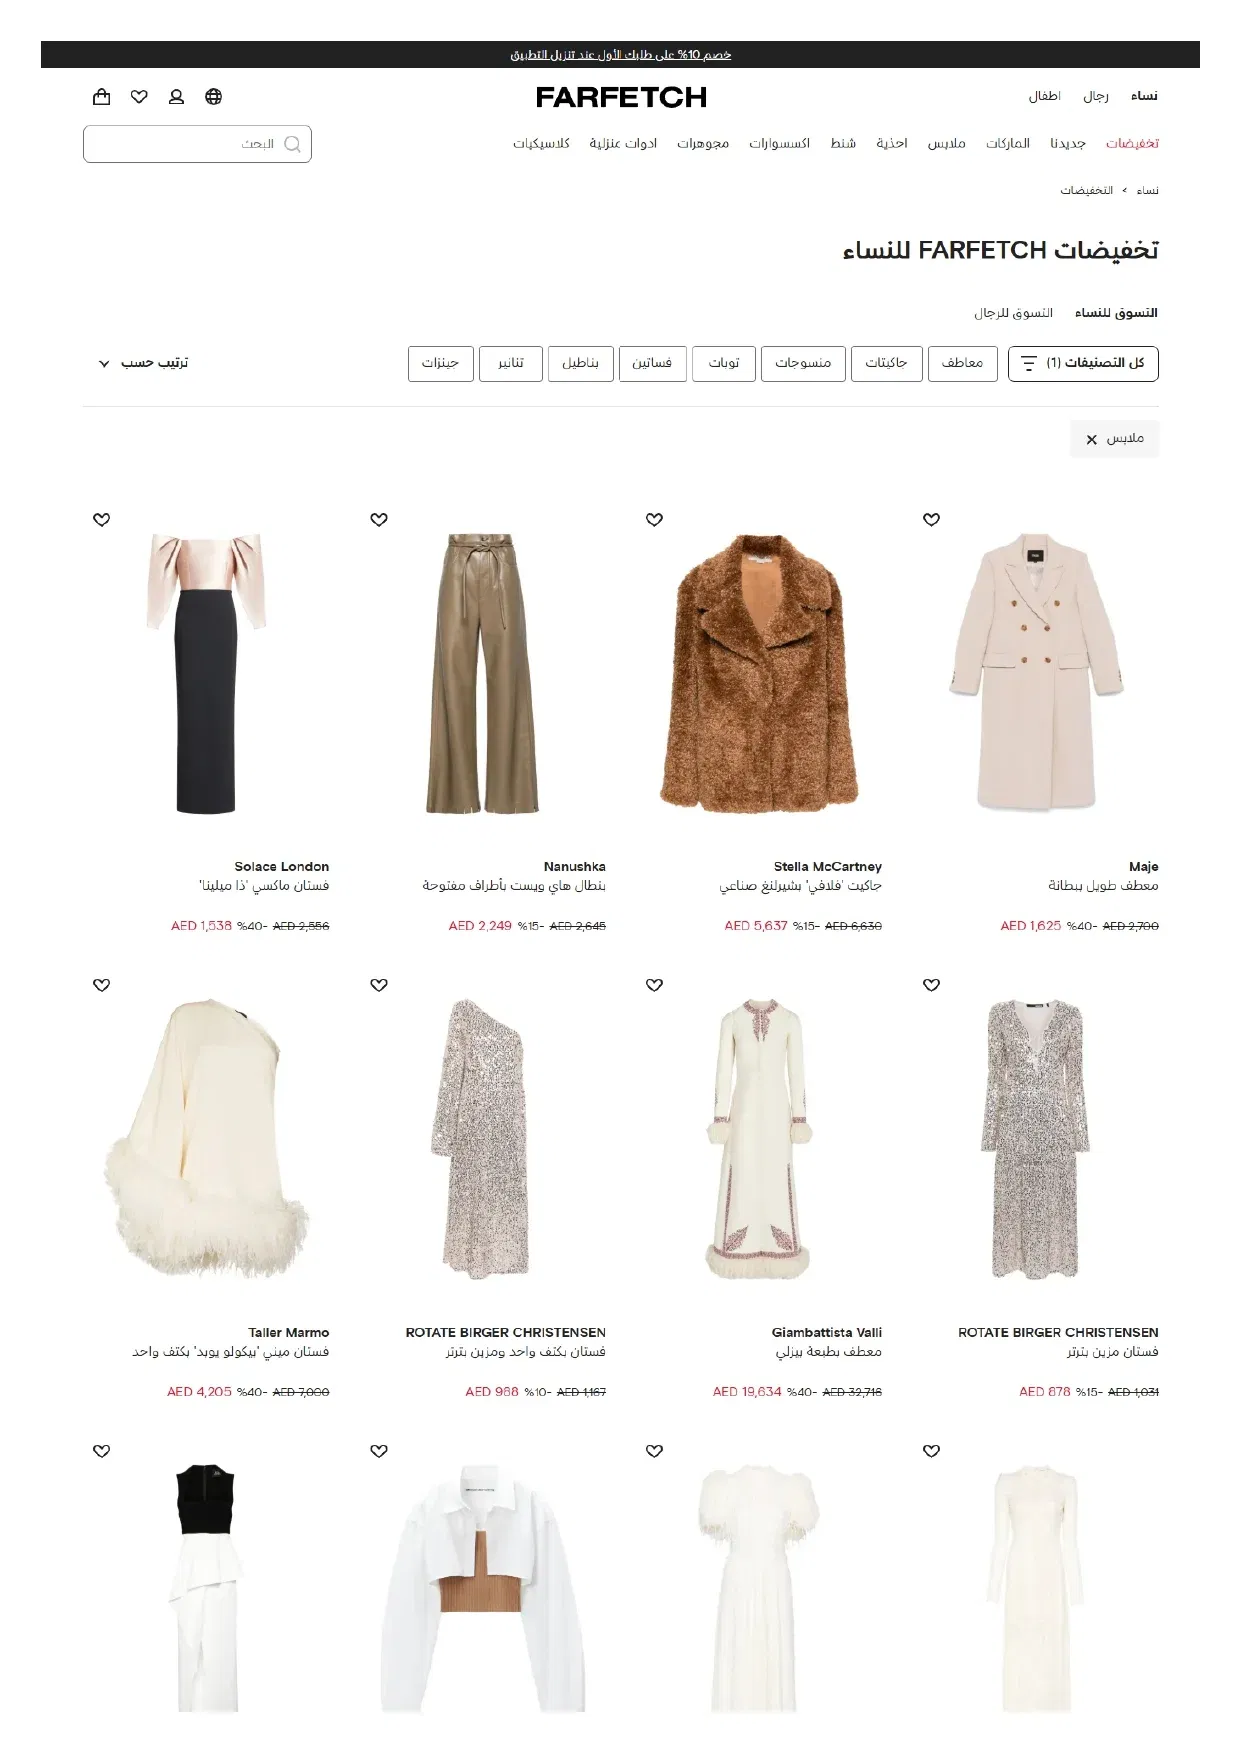Filter by فساتين category button
1241x1754 pixels.
[x=652, y=363]
